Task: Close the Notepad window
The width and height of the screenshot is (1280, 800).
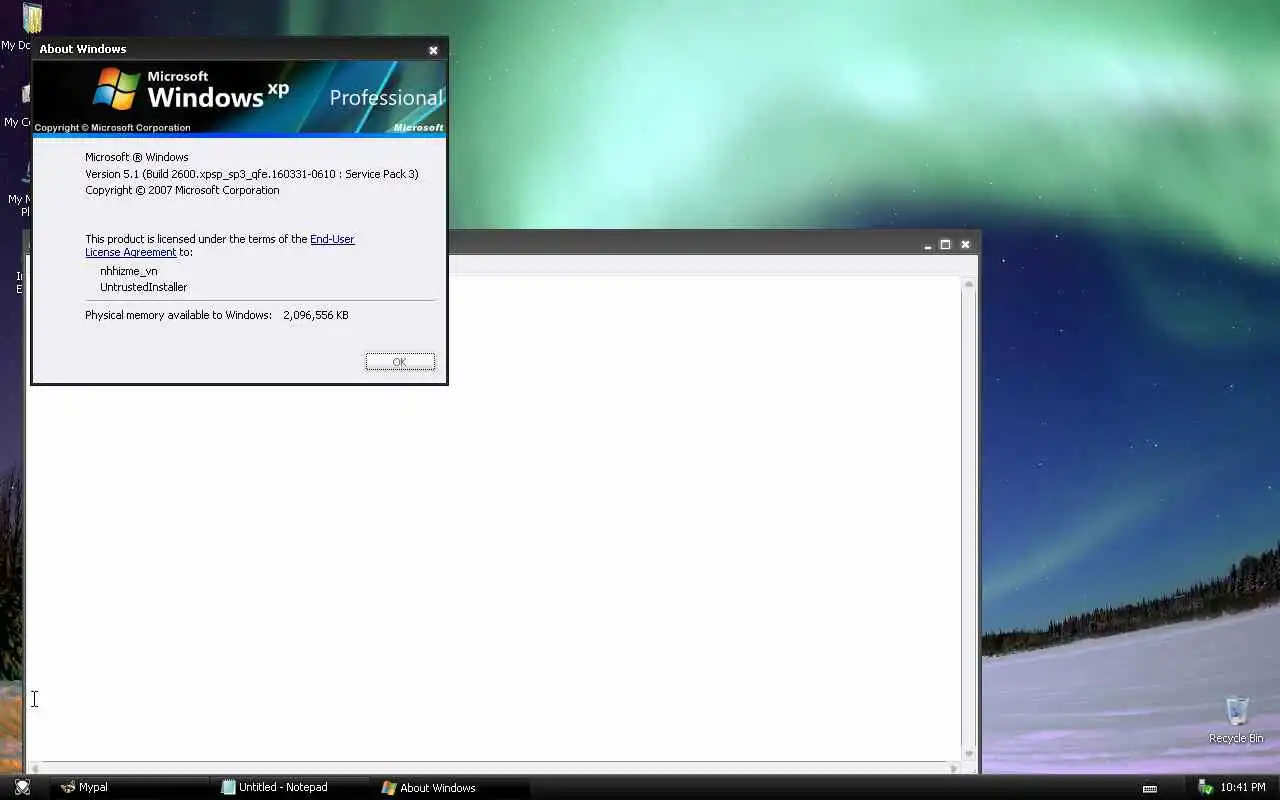Action: tap(965, 244)
